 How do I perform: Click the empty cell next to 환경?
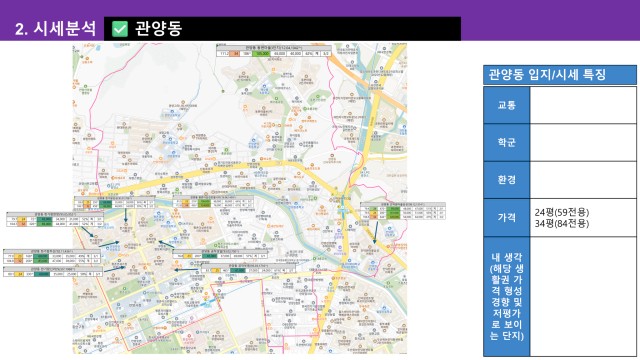tap(583, 180)
